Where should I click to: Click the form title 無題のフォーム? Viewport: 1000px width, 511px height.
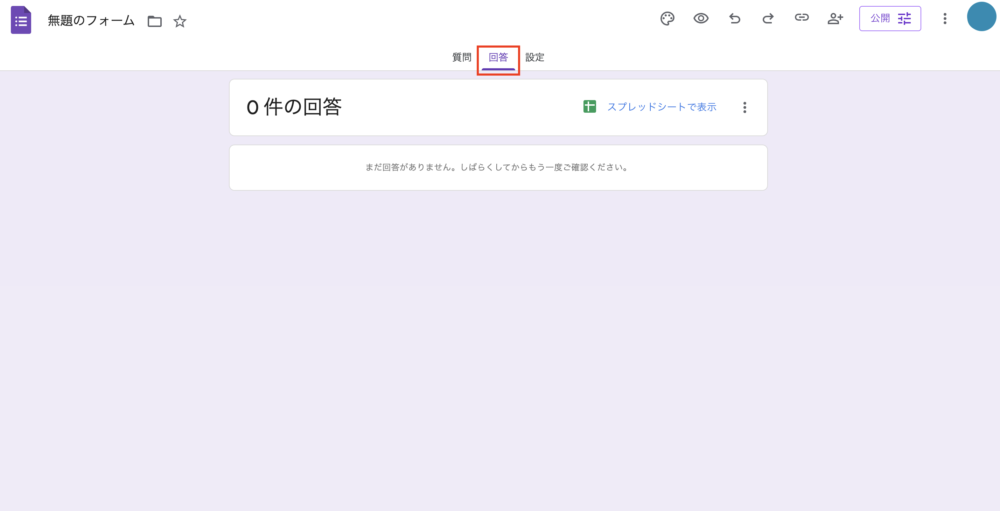pyautogui.click(x=91, y=20)
